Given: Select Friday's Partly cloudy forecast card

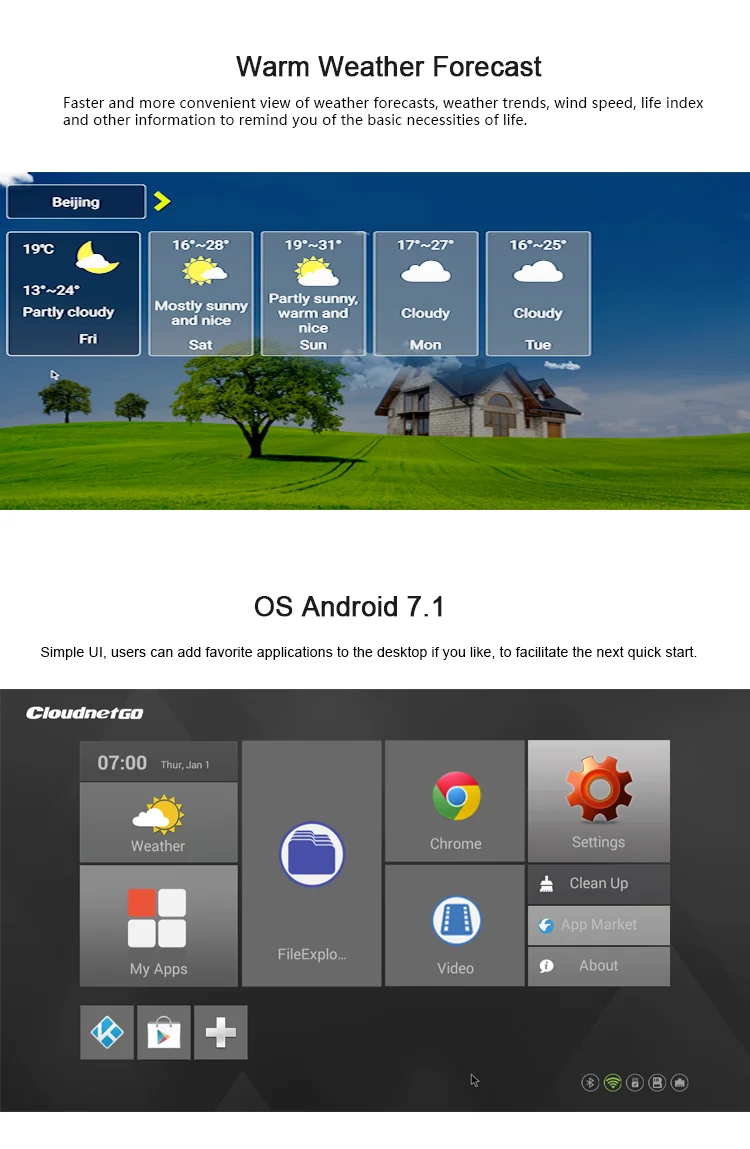Looking at the screenshot, I should tap(73, 294).
